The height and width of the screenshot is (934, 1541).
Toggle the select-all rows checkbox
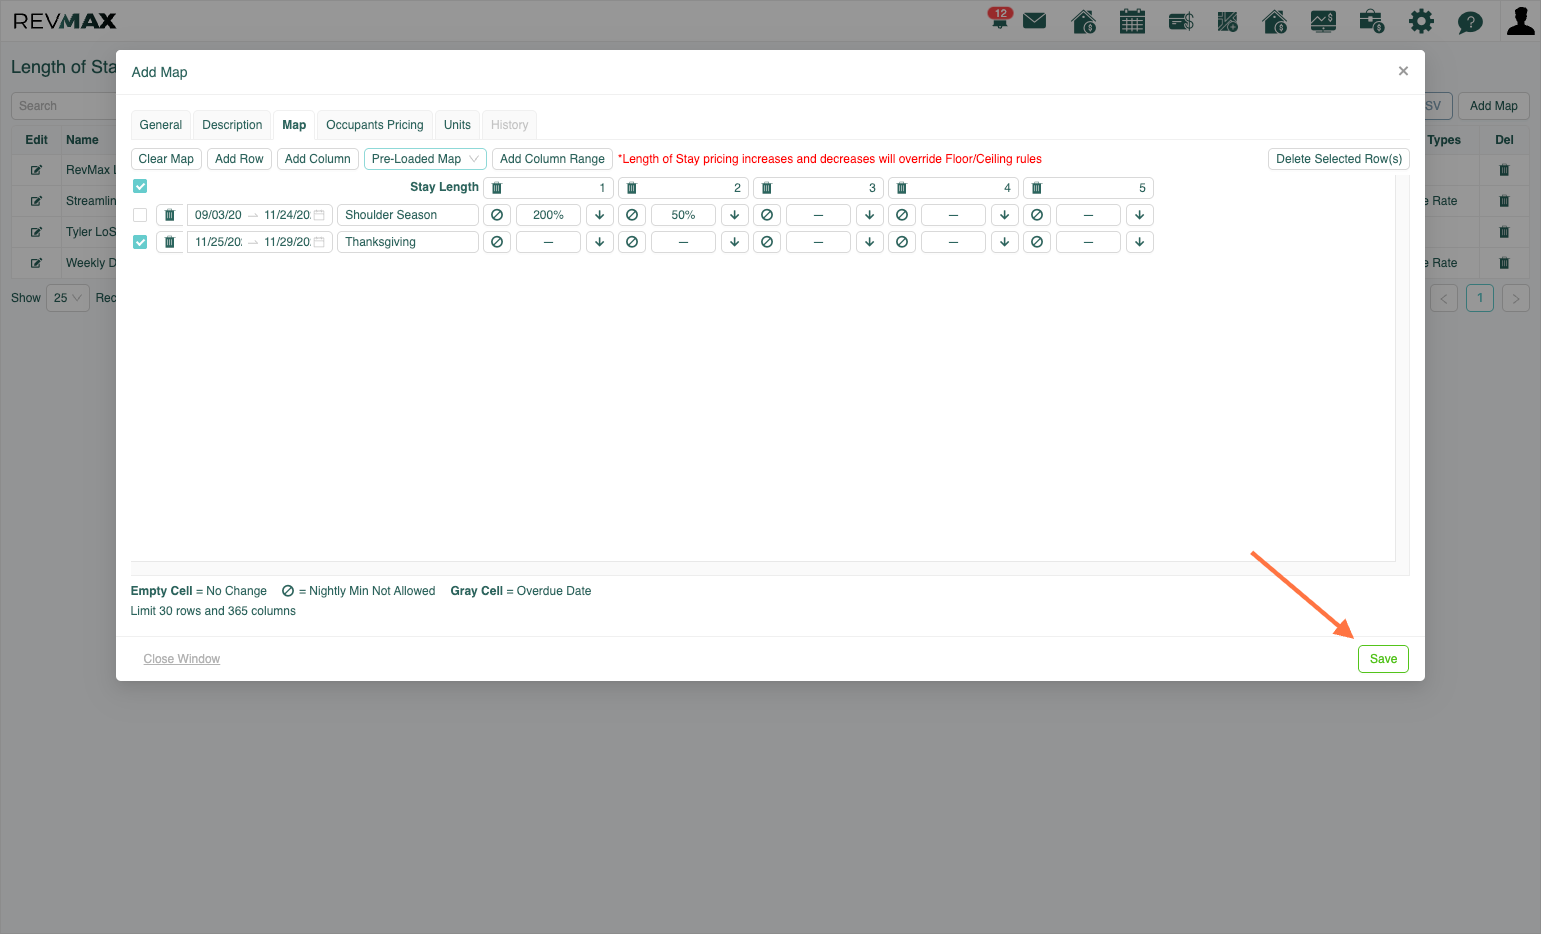coord(140,186)
